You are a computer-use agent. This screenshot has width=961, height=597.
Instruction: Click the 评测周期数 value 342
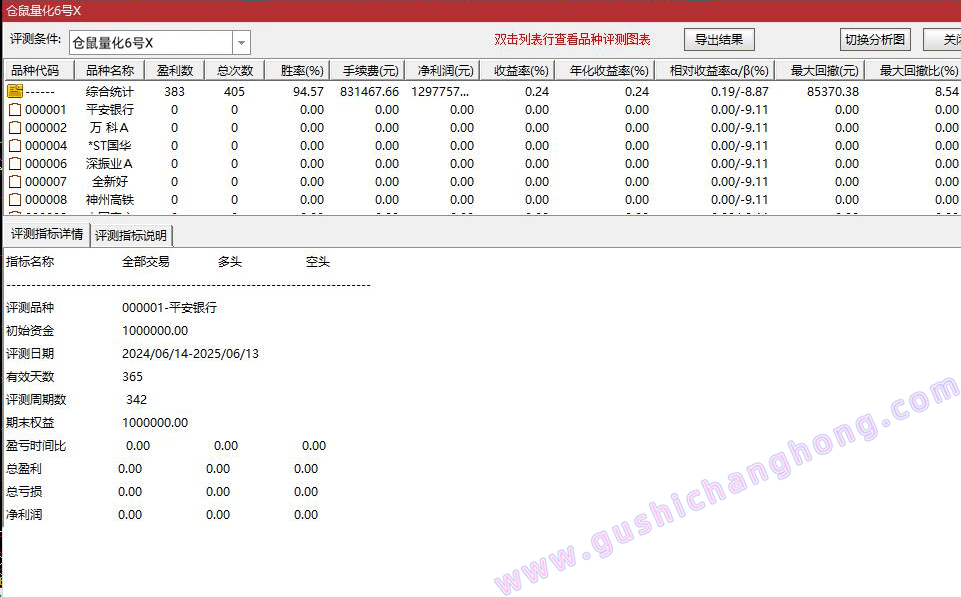137,400
